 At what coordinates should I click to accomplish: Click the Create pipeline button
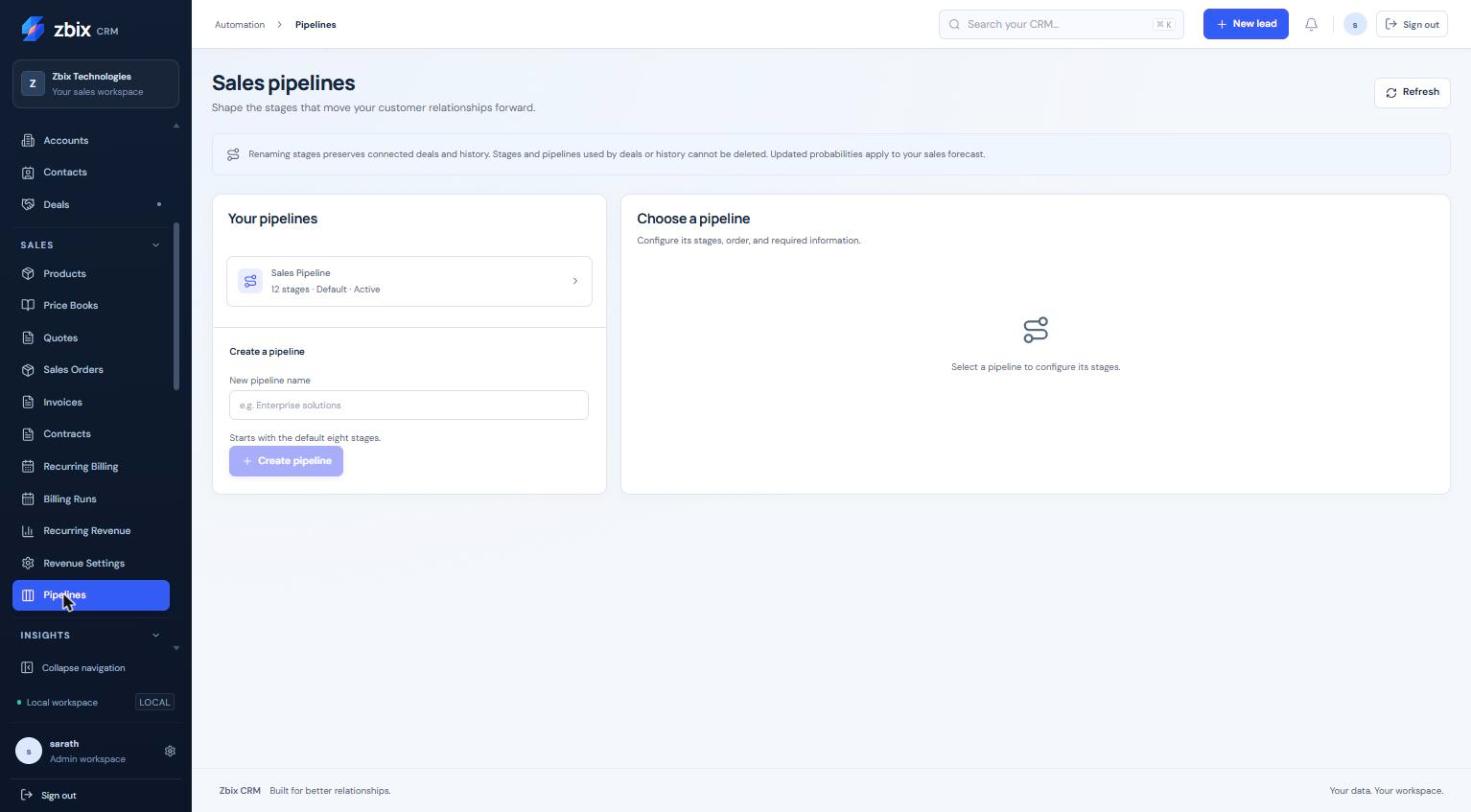click(286, 461)
